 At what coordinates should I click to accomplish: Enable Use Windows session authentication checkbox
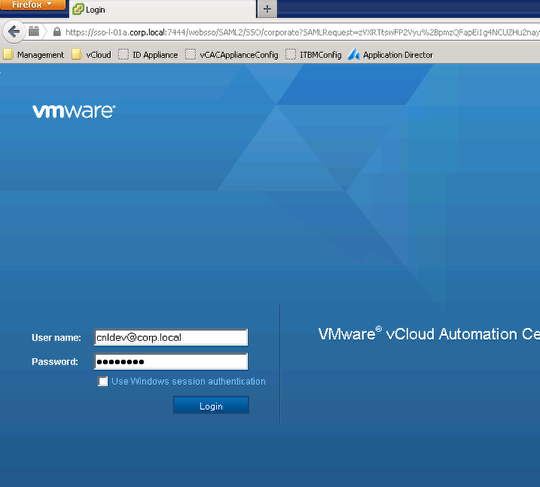(x=103, y=381)
